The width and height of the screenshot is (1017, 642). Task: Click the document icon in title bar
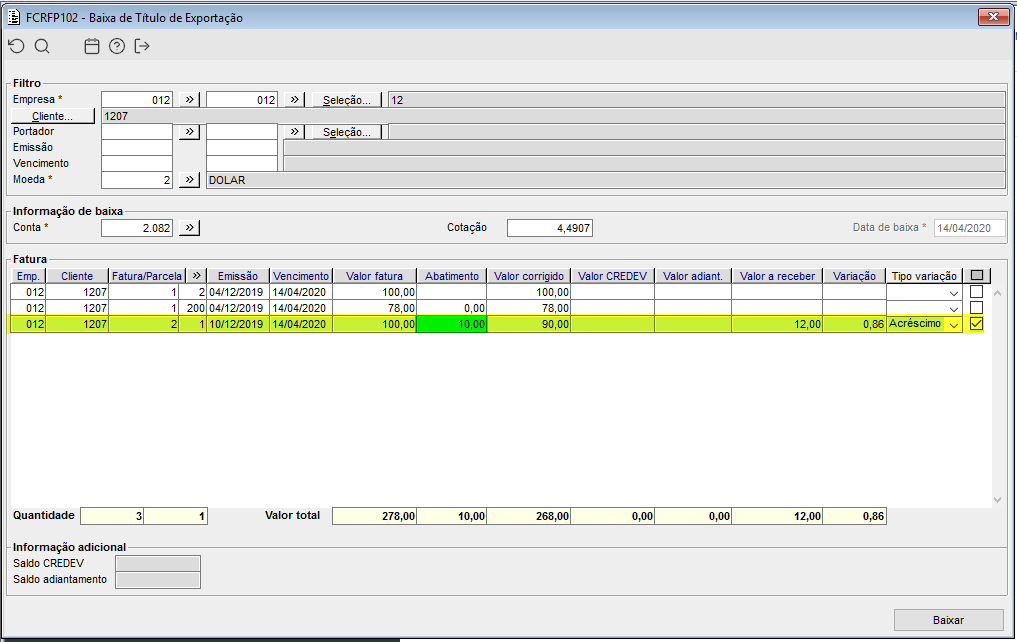click(x=14, y=18)
